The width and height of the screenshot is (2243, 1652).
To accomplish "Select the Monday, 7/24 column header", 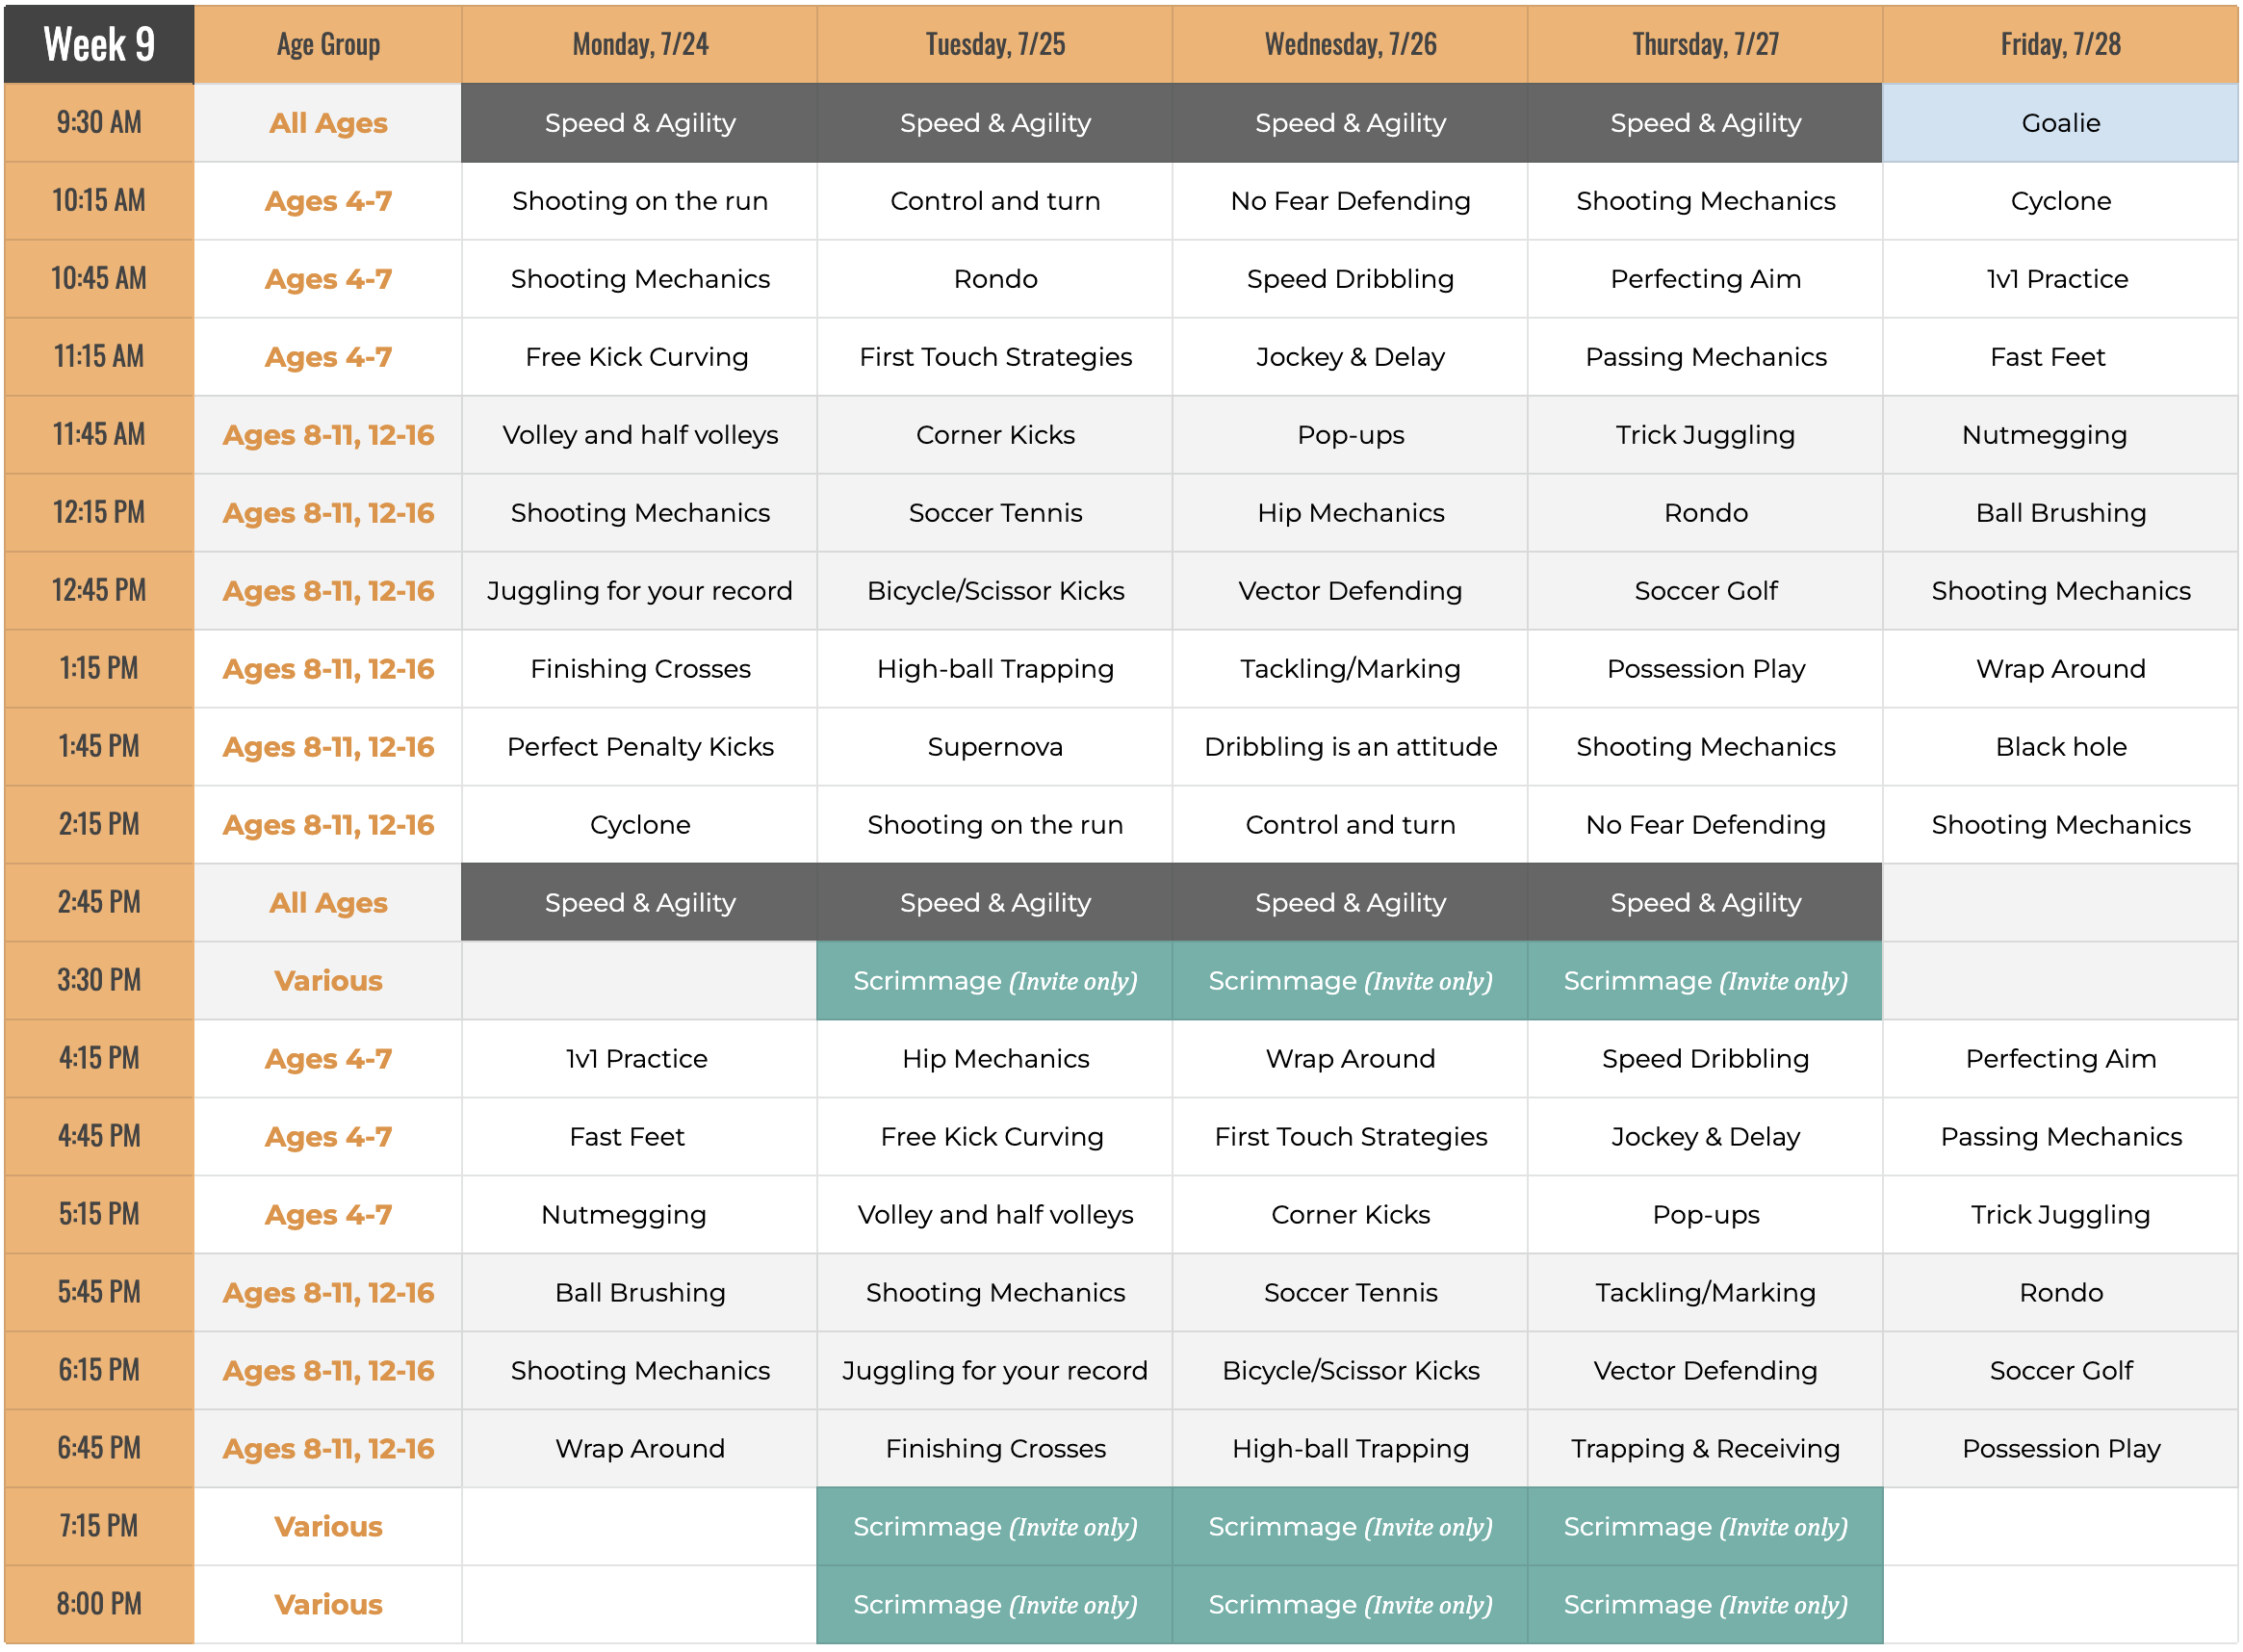I will (640, 44).
